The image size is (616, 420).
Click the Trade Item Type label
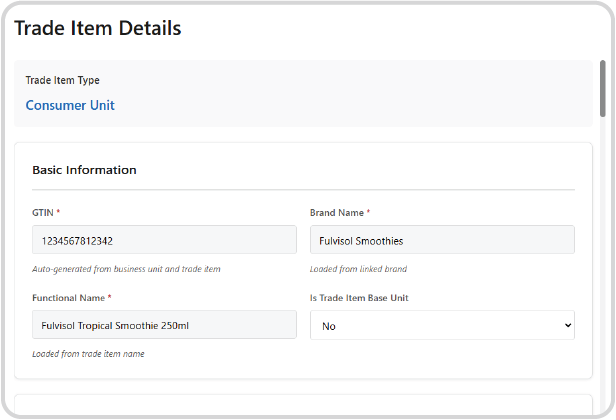click(62, 81)
